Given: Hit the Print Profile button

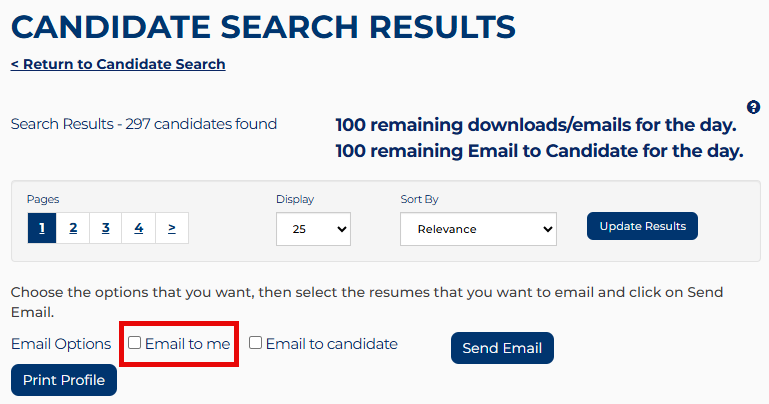Looking at the screenshot, I should click(64, 380).
